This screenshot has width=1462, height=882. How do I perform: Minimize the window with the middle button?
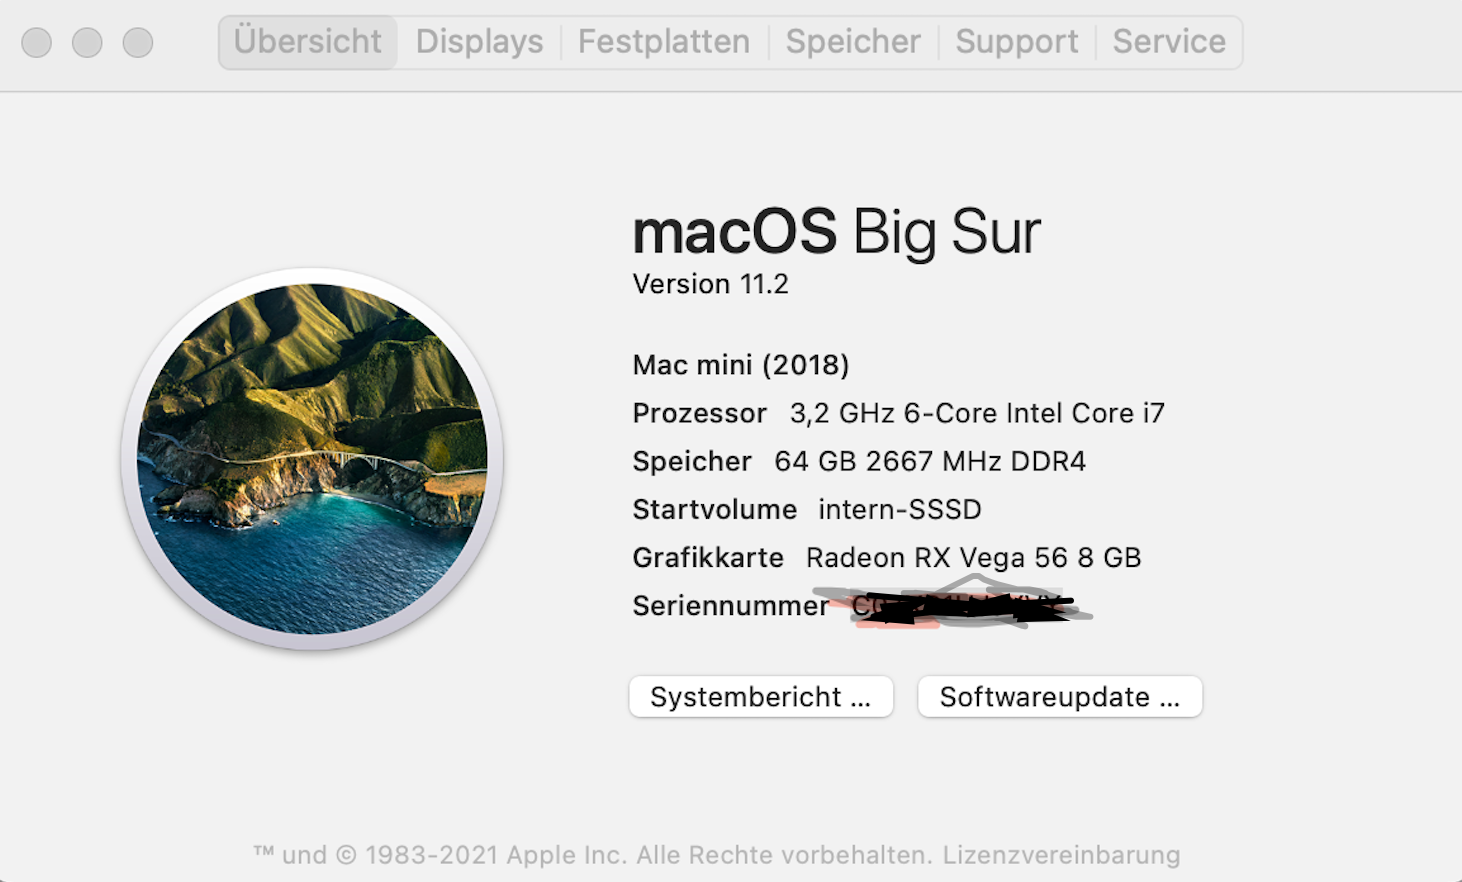coord(87,43)
